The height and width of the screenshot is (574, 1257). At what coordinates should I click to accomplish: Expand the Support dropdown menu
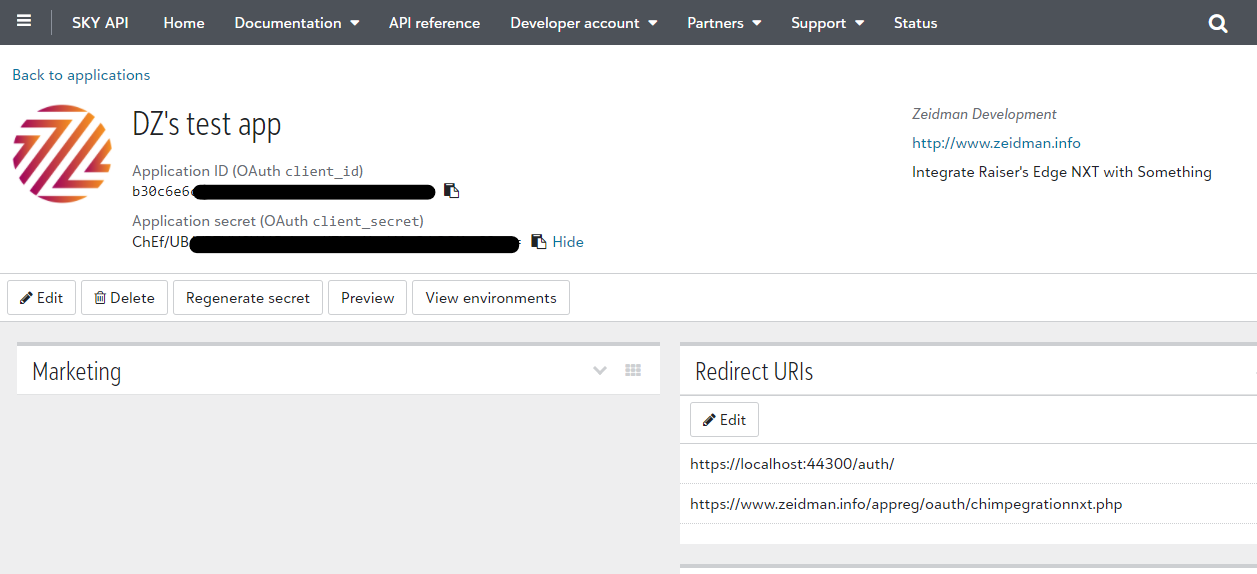coord(828,23)
